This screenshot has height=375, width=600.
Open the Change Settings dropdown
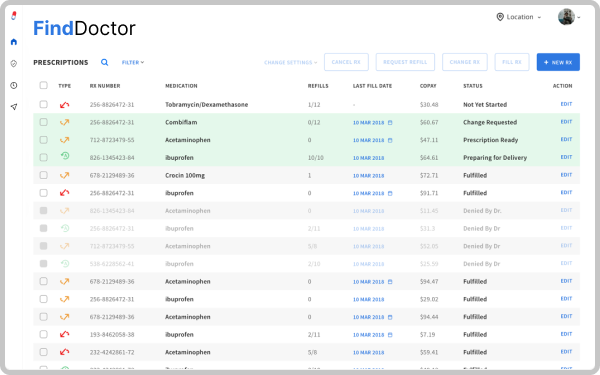(290, 62)
